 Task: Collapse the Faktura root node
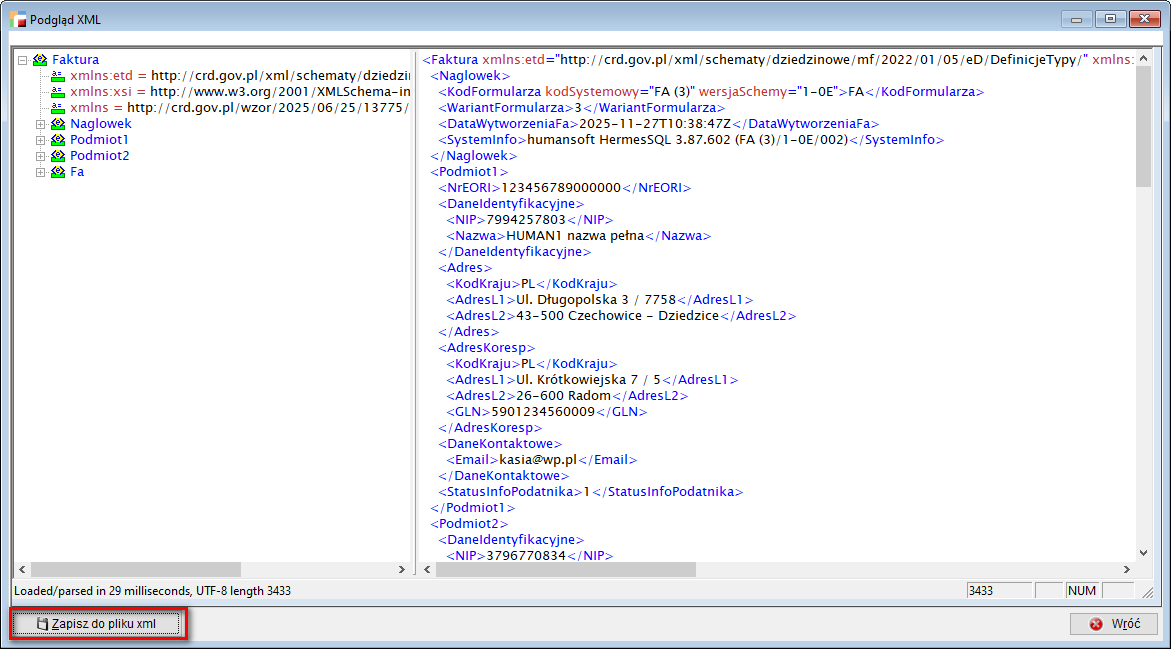coord(22,60)
